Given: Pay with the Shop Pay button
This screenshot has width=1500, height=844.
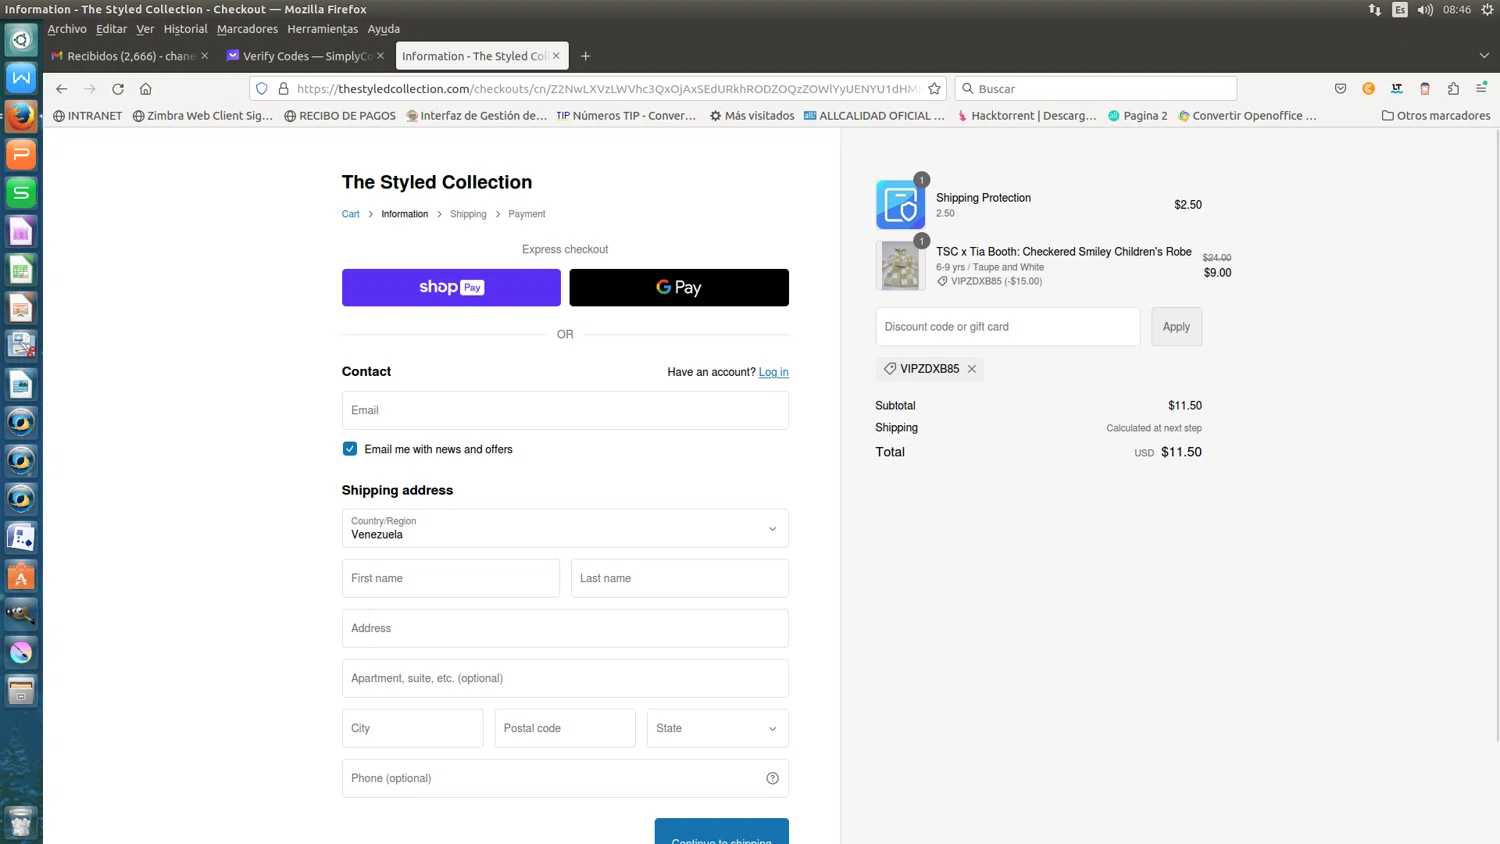Looking at the screenshot, I should [x=451, y=287].
